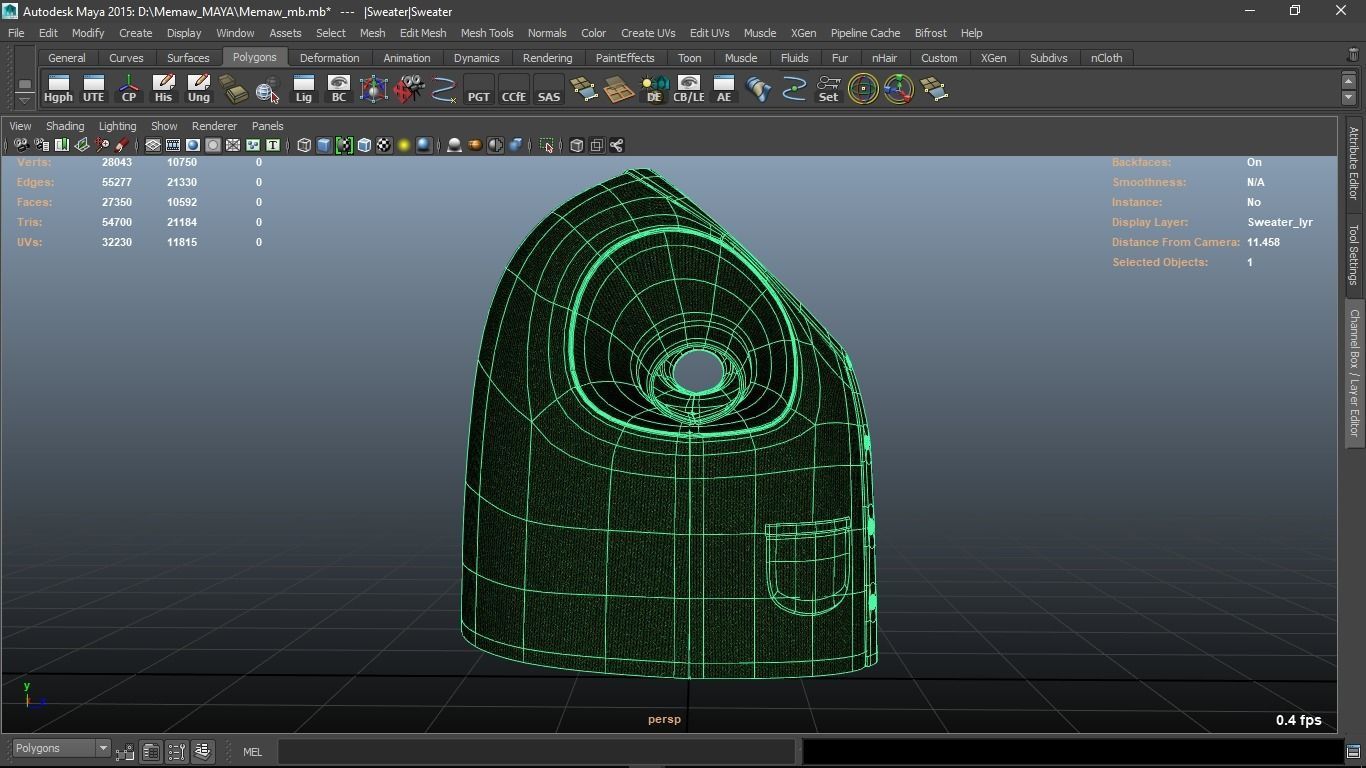Click the Set key shelf icon
The image size is (1366, 768).
pyautogui.click(x=828, y=89)
